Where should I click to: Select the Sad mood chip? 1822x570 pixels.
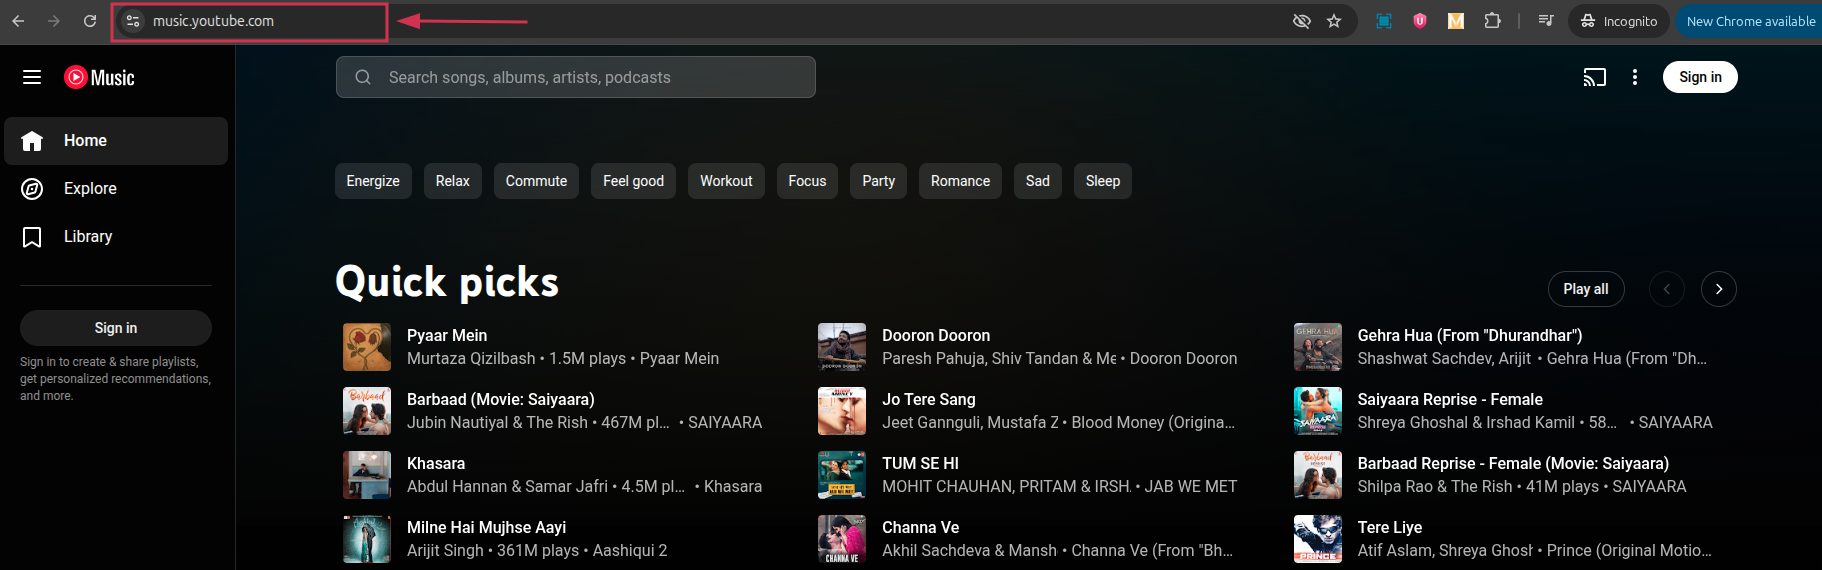1038,181
